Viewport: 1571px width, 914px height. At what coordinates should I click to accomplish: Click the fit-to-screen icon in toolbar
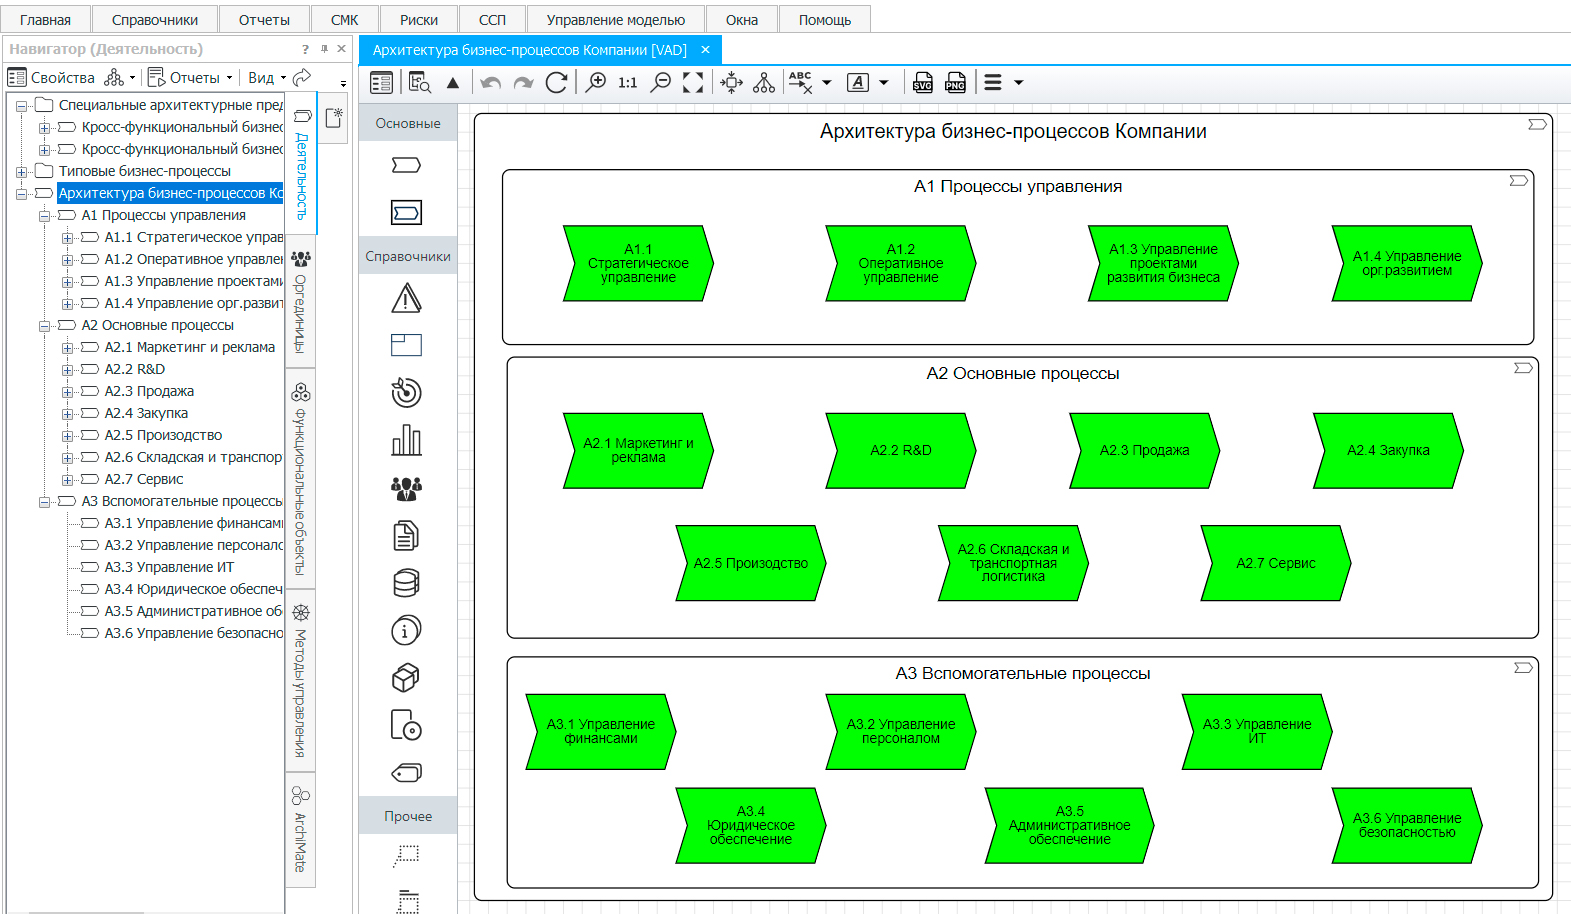[693, 83]
